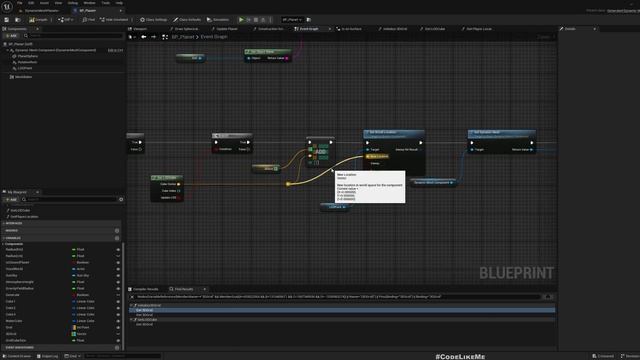Click Color 1 Linear Color type swatch
The image size is (640, 360).
73,302
